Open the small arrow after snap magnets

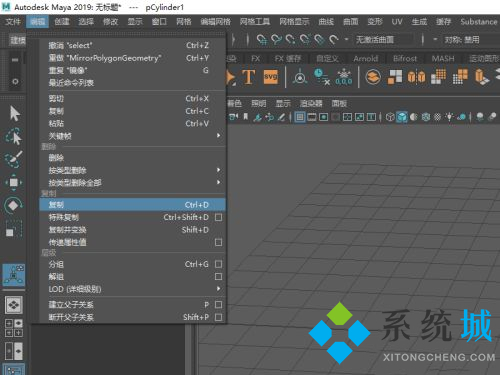click(x=346, y=39)
